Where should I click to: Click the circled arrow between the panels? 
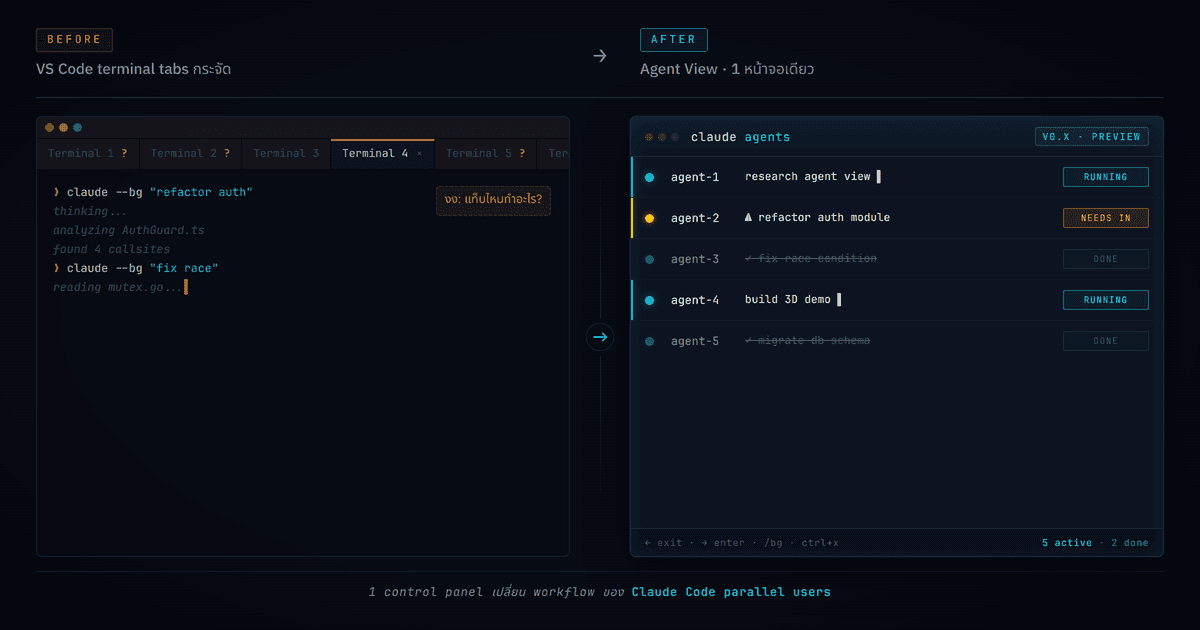point(600,337)
